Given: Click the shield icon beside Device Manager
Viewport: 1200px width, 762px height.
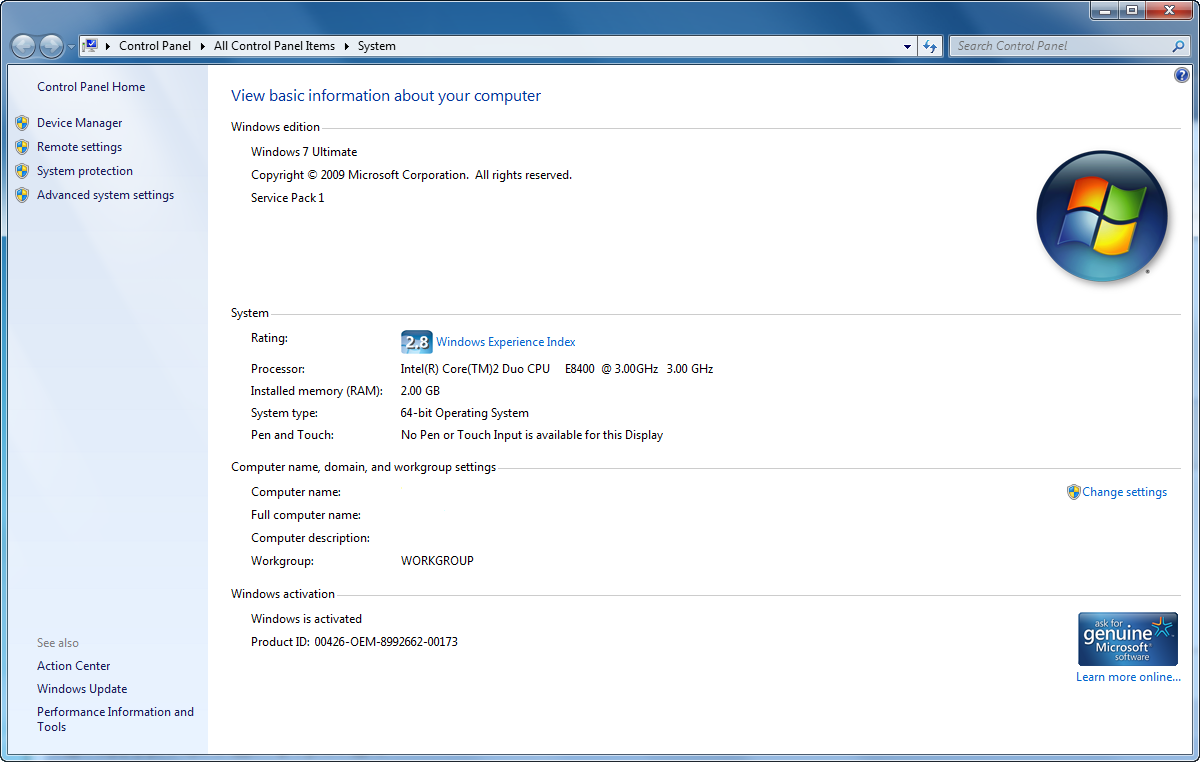Looking at the screenshot, I should (x=22, y=123).
